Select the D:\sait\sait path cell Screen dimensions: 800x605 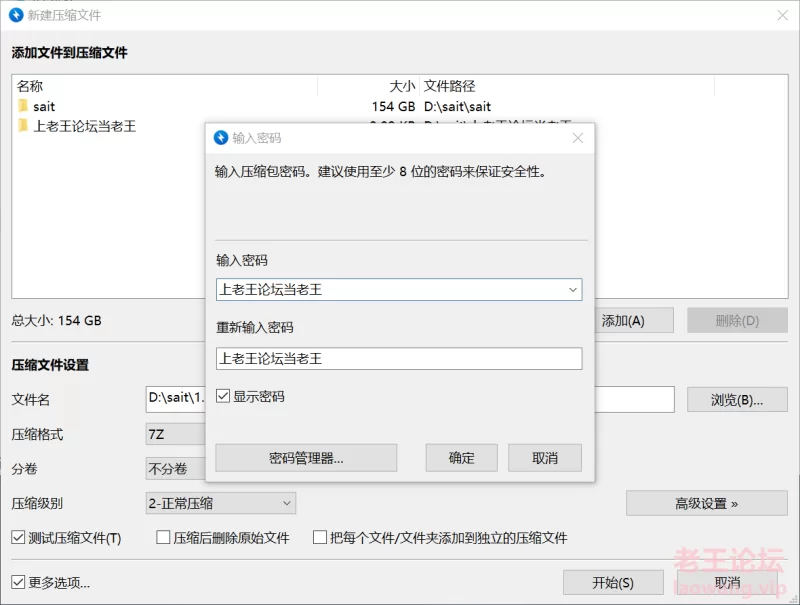point(457,106)
